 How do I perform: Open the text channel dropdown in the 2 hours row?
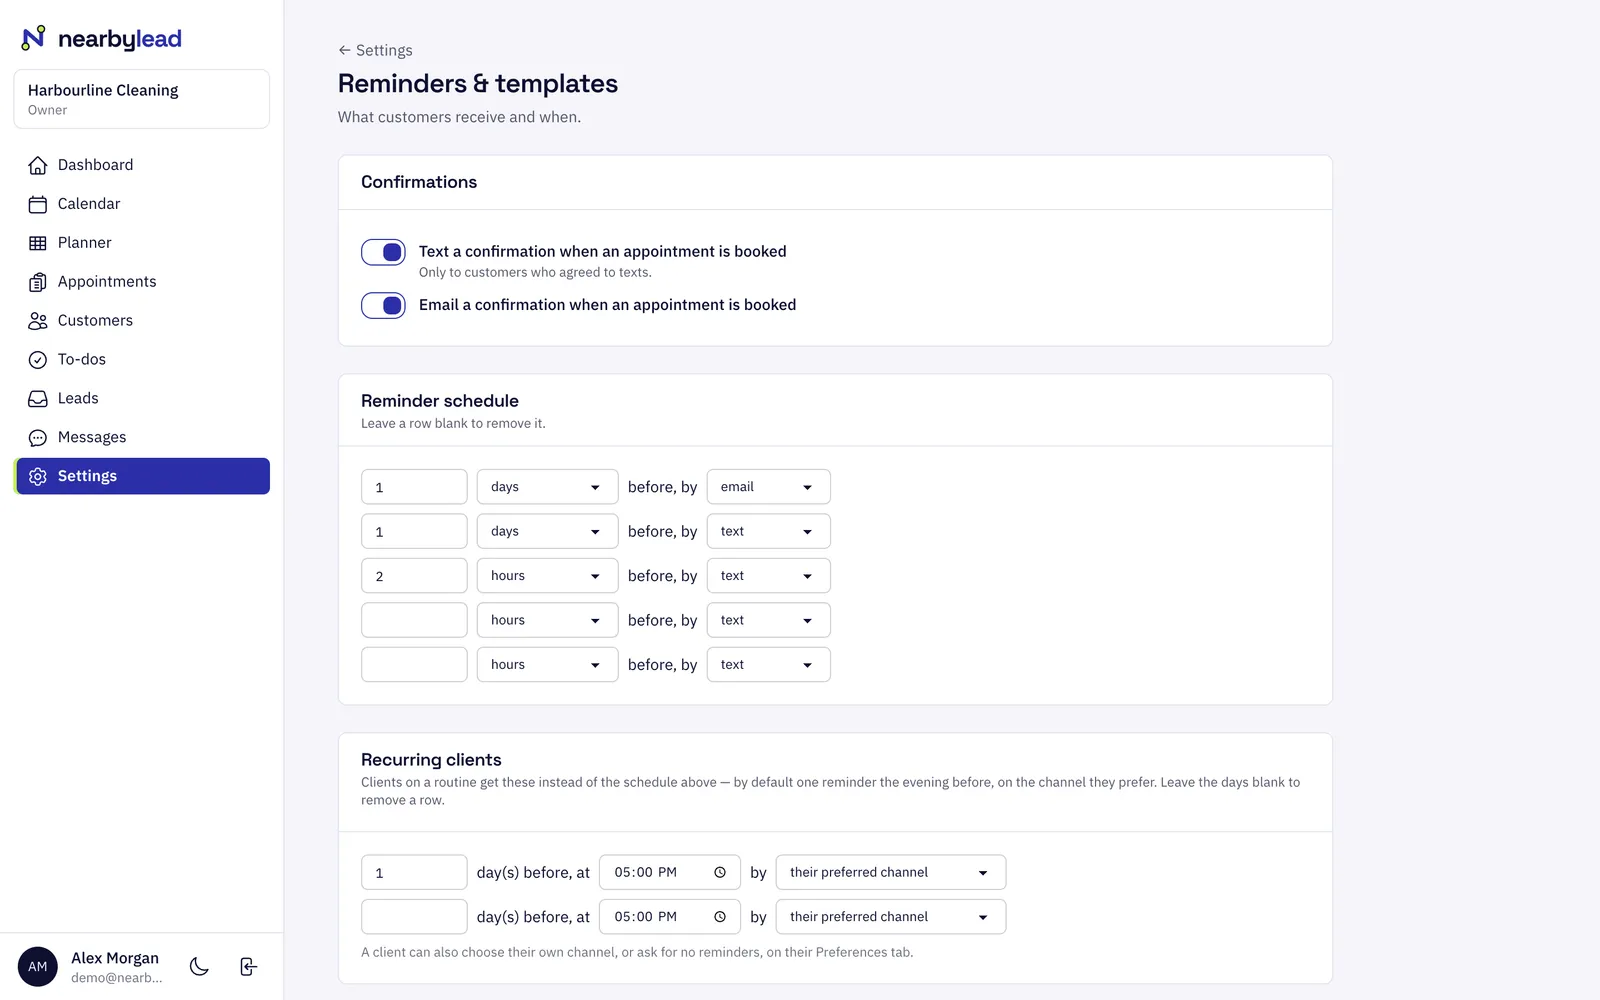tap(768, 576)
